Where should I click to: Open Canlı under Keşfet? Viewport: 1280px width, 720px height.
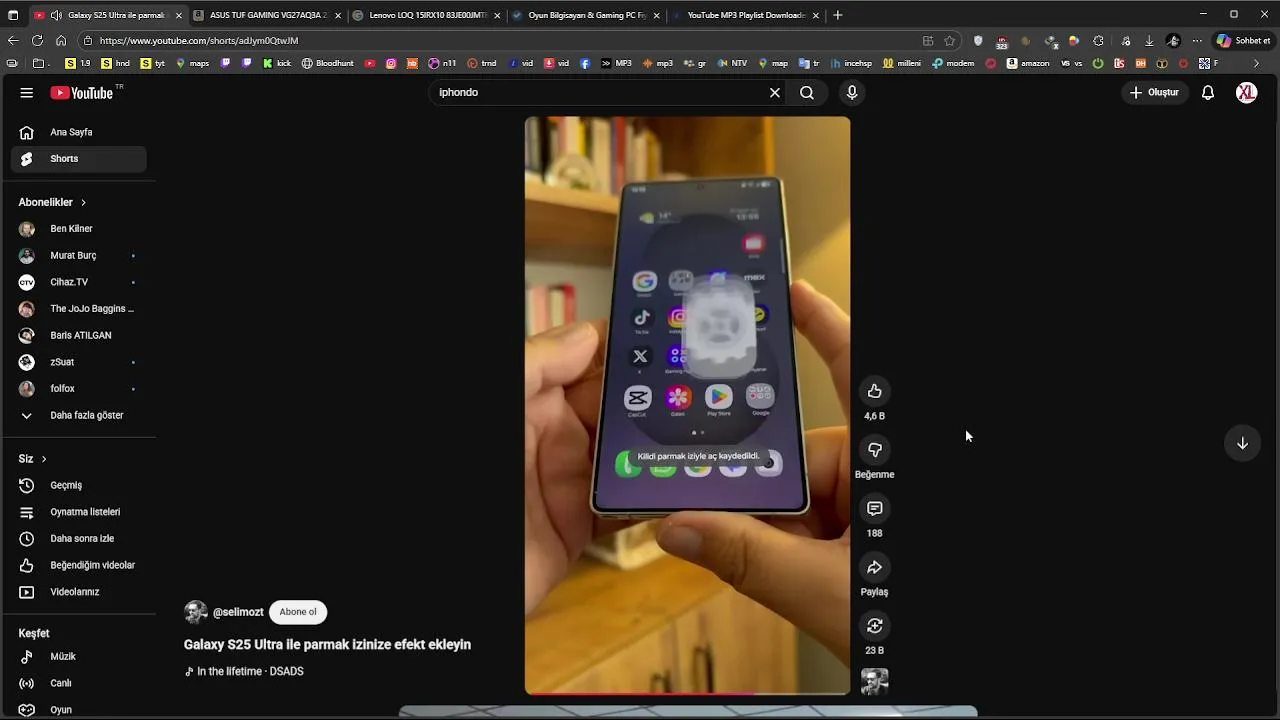79,683
